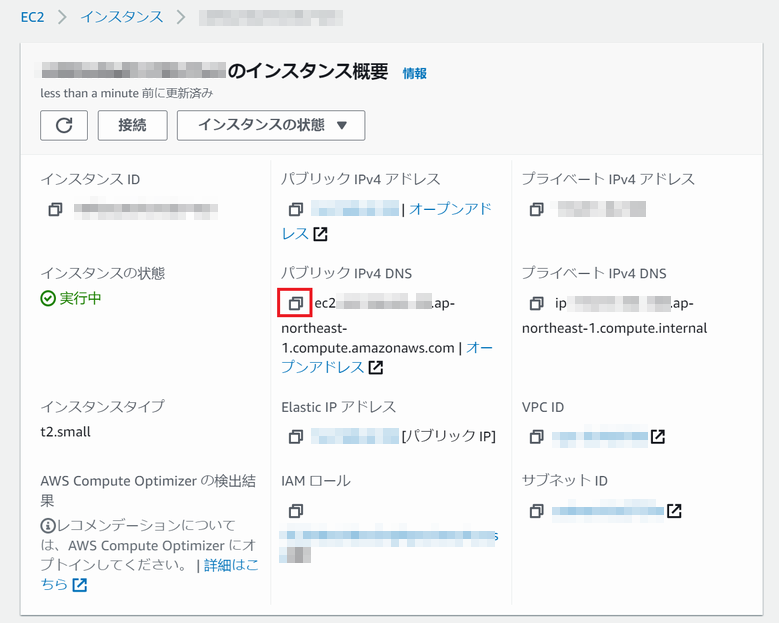This screenshot has width=779, height=623.
Task: Go to EC2 in breadcrumb
Action: pyautogui.click(x=32, y=17)
